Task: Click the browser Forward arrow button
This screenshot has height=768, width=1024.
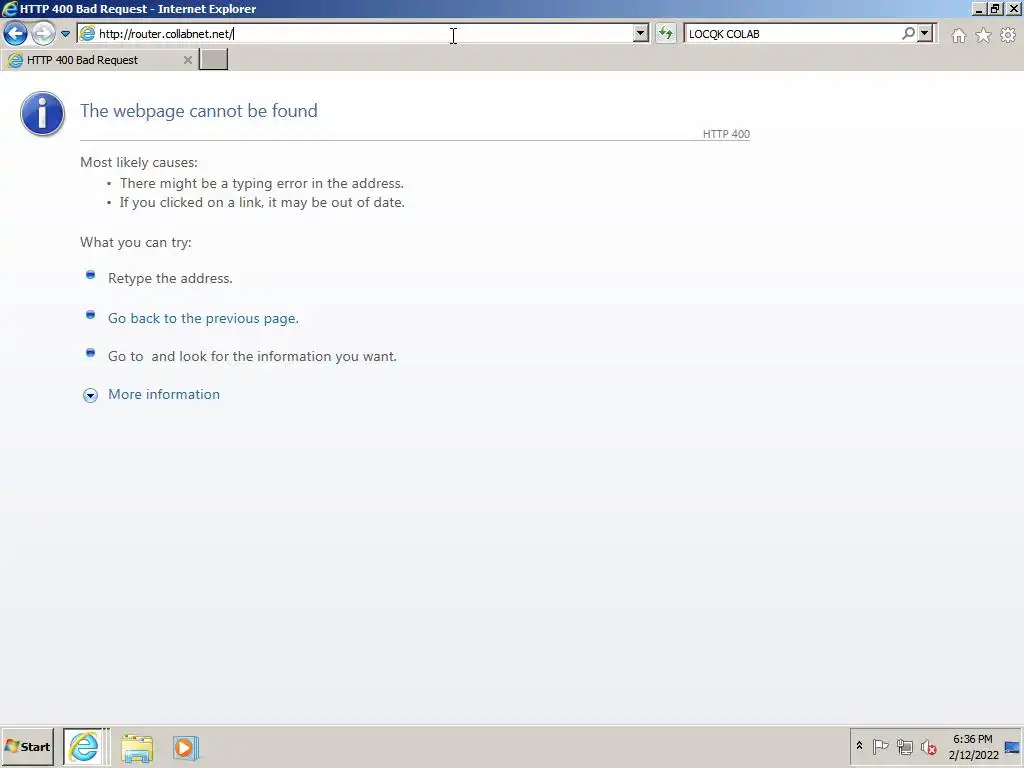Action: pyautogui.click(x=43, y=33)
